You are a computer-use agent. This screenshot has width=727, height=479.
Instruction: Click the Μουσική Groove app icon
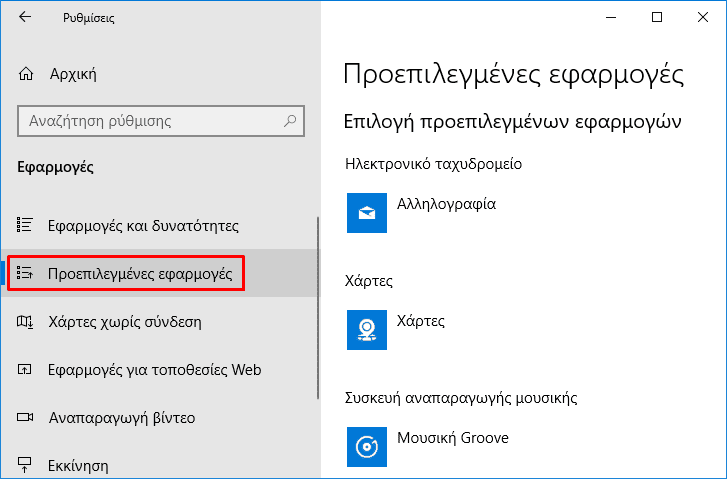367,447
